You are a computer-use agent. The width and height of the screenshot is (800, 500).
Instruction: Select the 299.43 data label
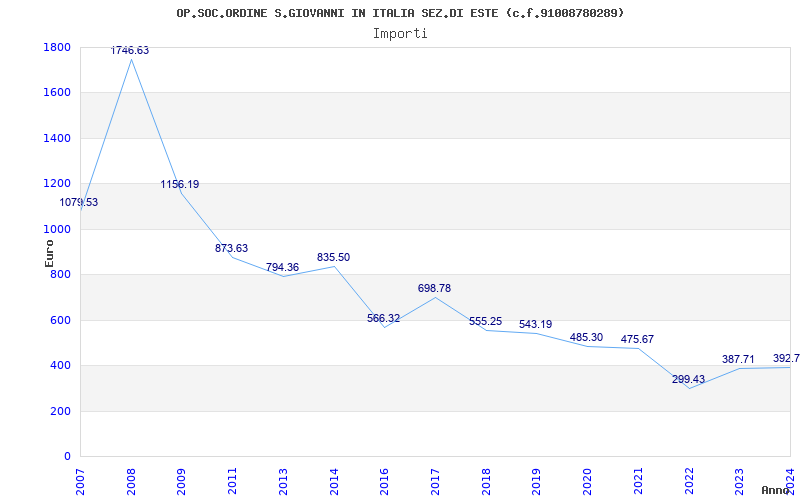(688, 379)
